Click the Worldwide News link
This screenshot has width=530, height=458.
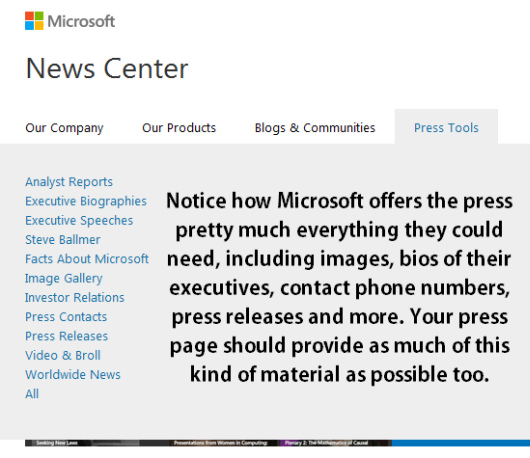point(73,375)
